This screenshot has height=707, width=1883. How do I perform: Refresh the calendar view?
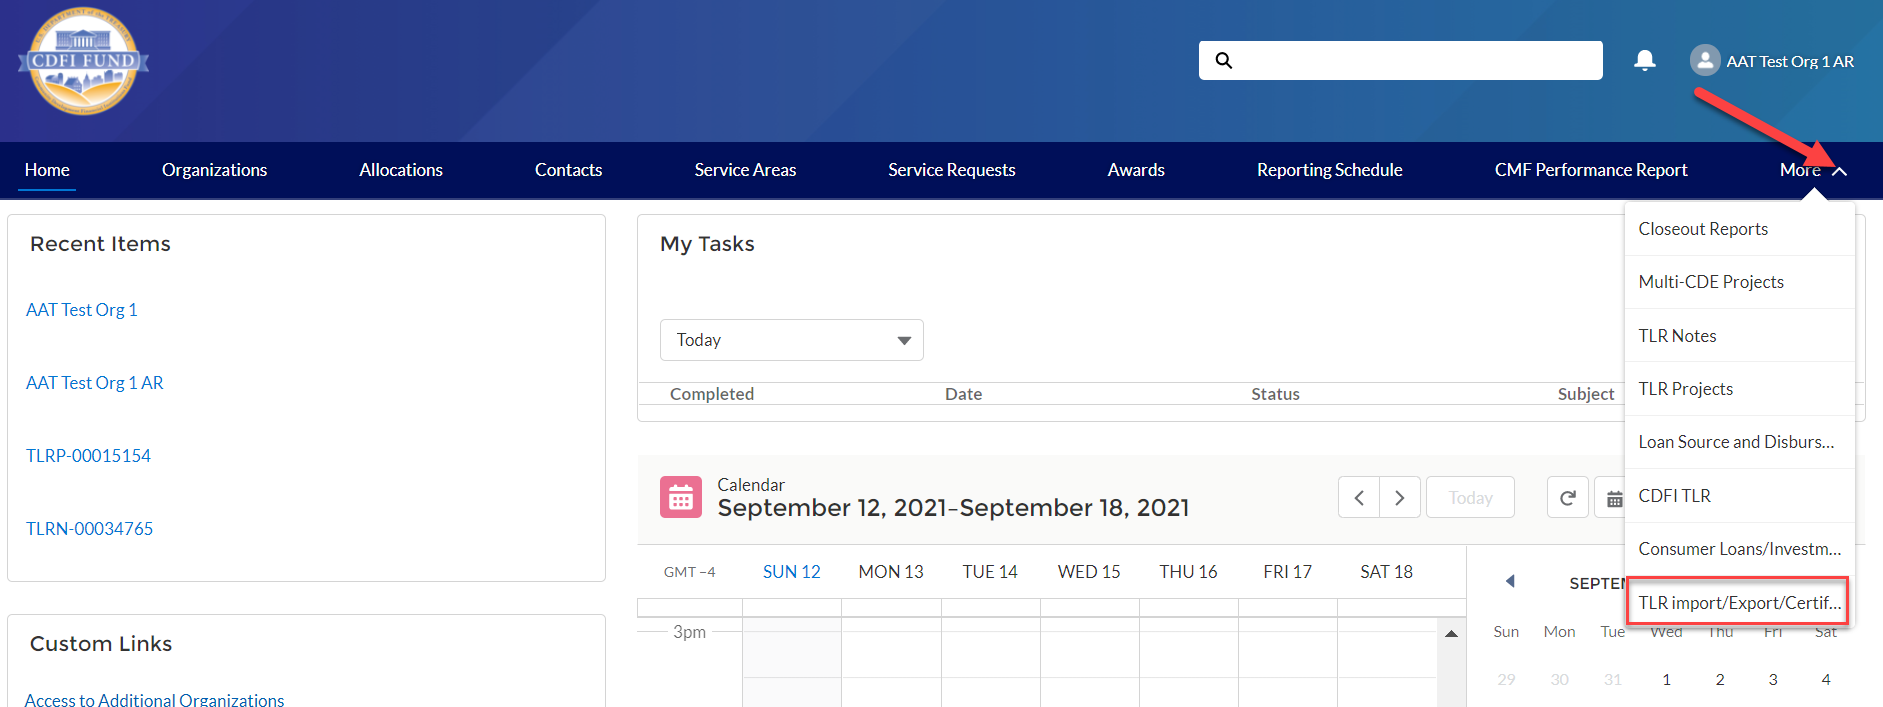[1567, 498]
